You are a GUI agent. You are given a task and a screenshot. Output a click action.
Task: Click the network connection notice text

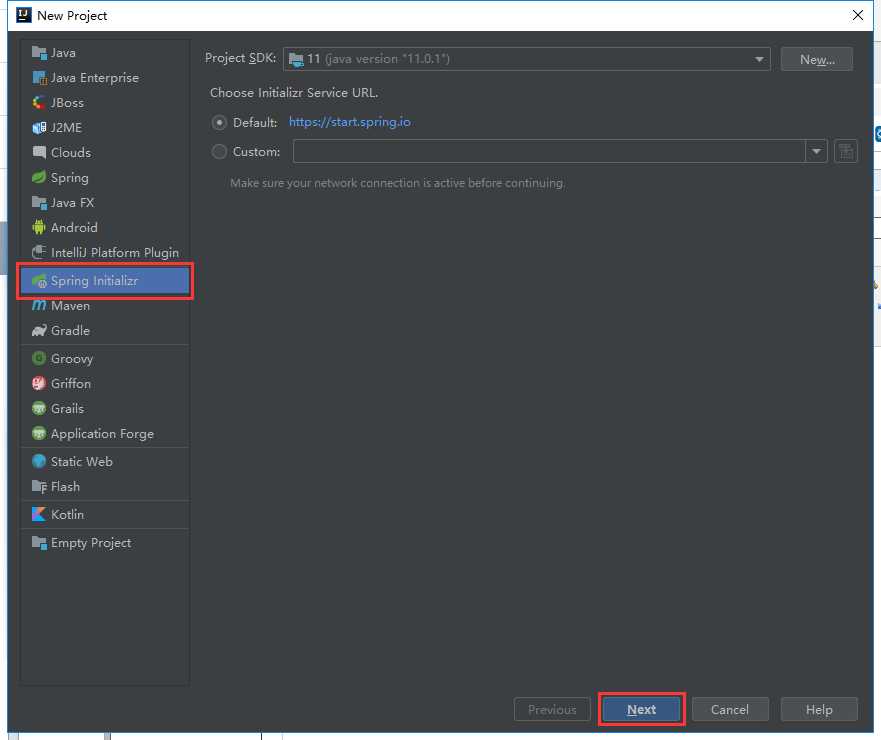398,183
